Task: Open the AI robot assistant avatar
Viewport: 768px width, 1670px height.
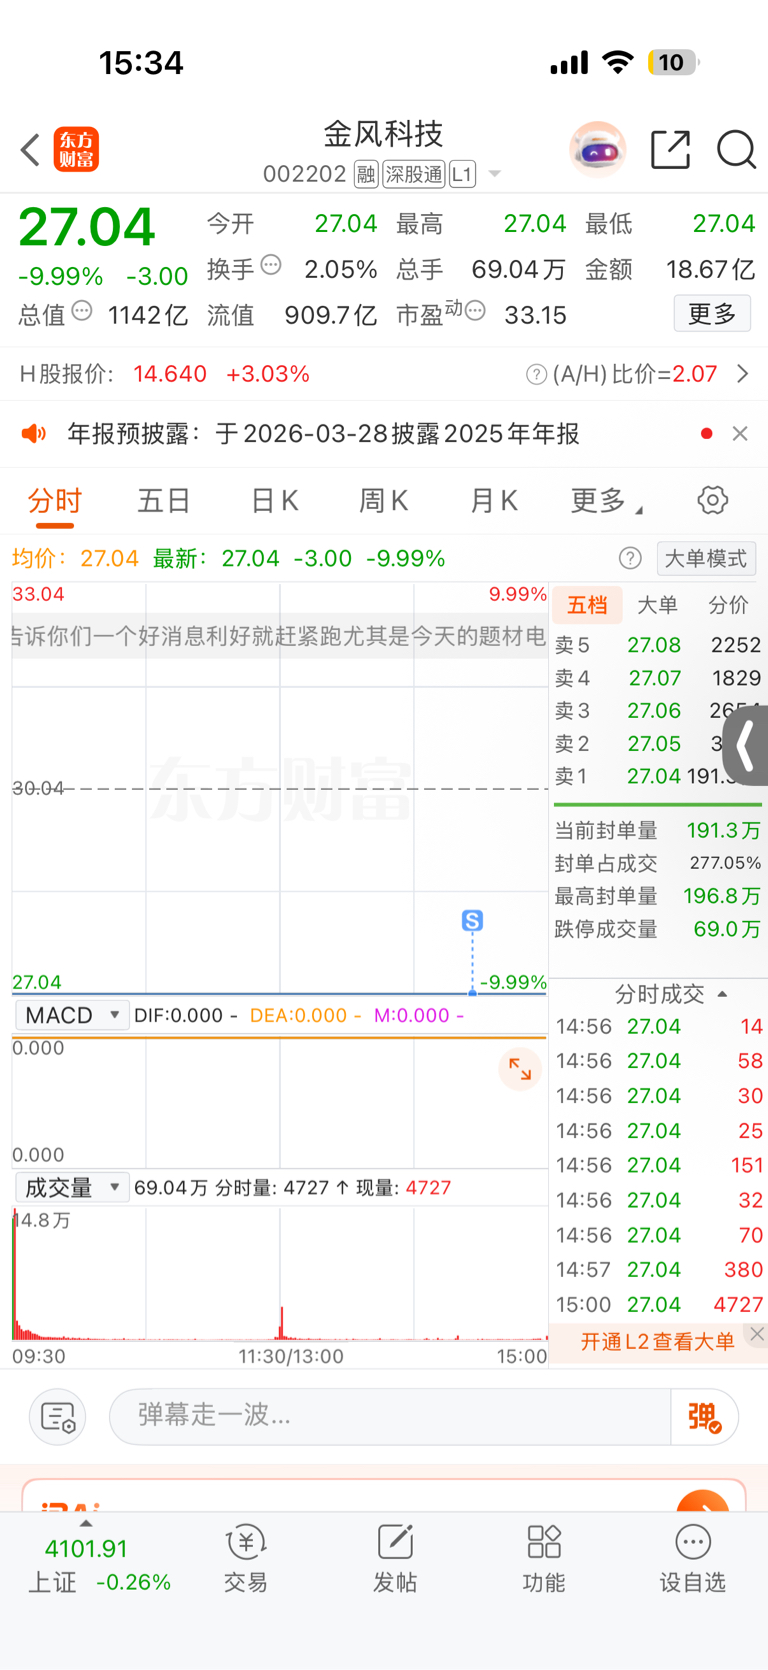Action: coord(598,150)
